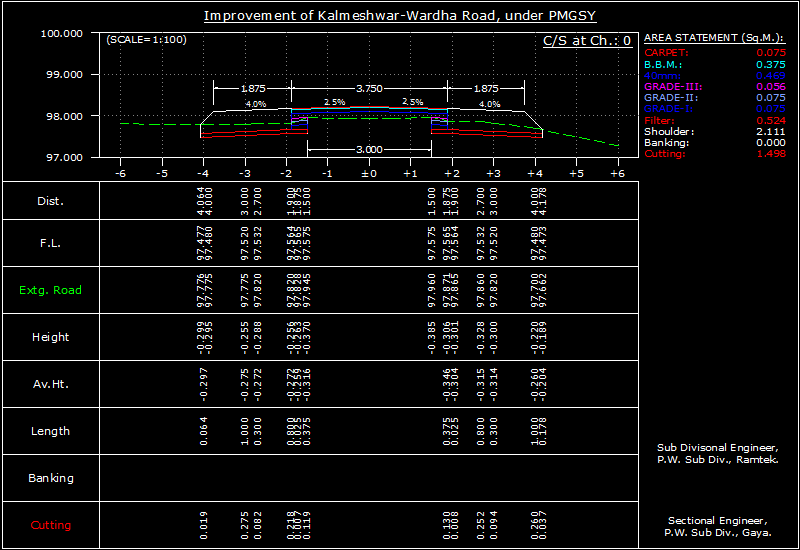Select the red 'Cutting' table row header

51,525
